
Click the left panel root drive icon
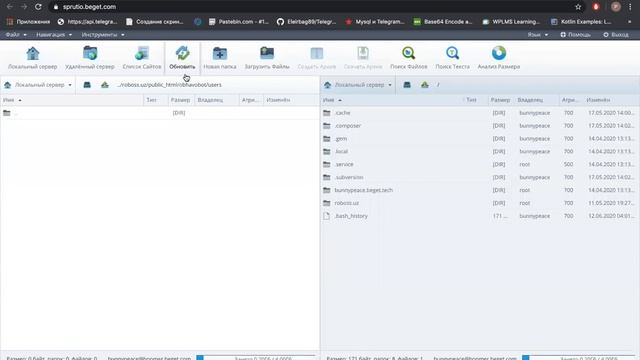coord(87,85)
